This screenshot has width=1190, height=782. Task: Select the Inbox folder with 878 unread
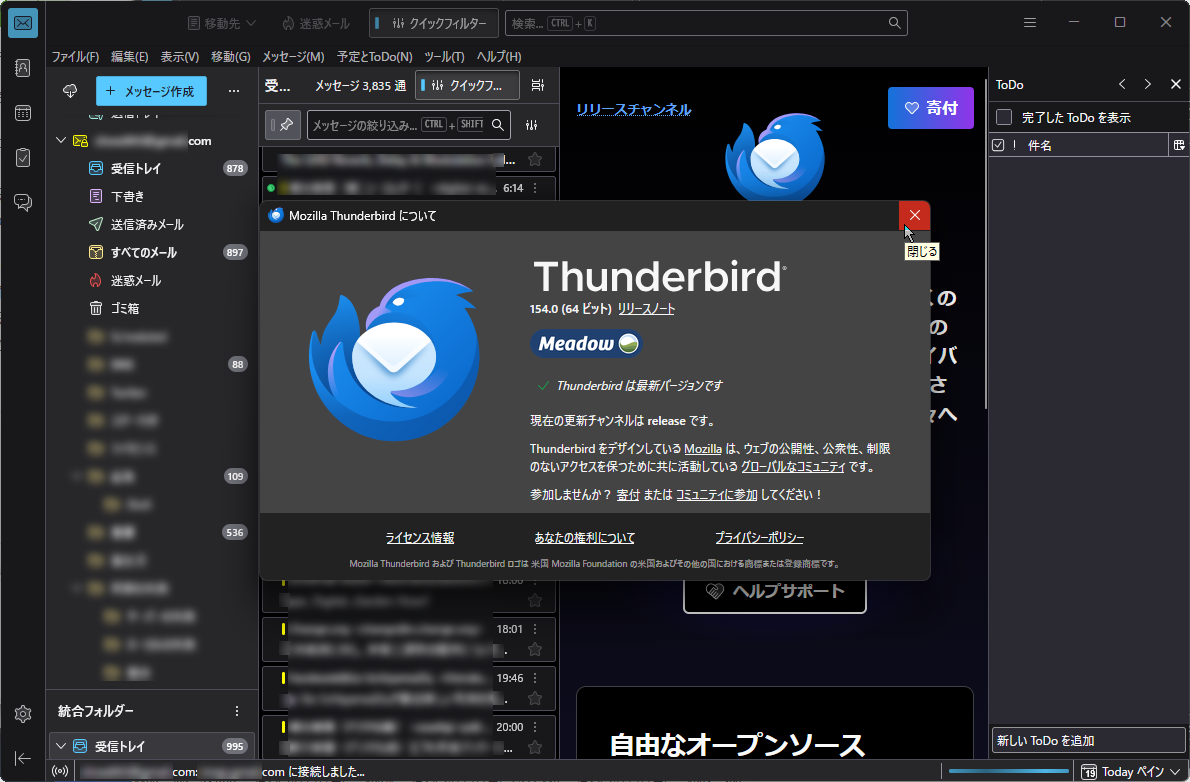tap(153, 169)
